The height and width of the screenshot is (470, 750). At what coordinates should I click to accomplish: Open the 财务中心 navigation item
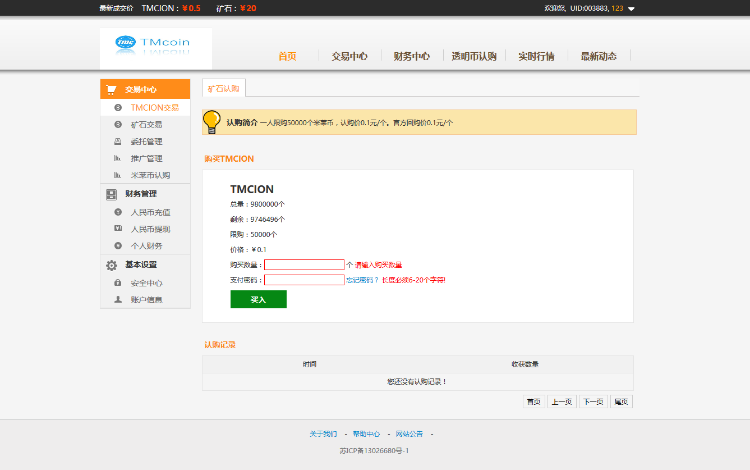point(412,56)
